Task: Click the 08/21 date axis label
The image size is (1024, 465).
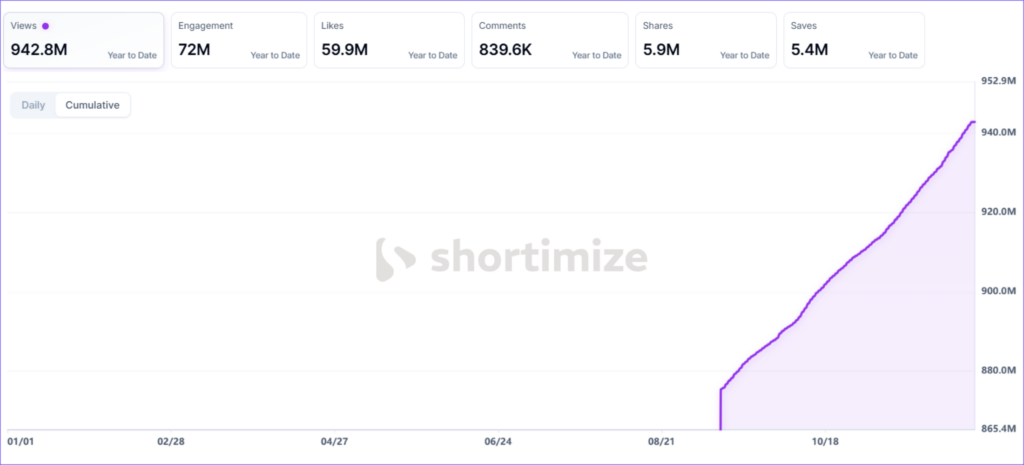Action: [x=661, y=441]
